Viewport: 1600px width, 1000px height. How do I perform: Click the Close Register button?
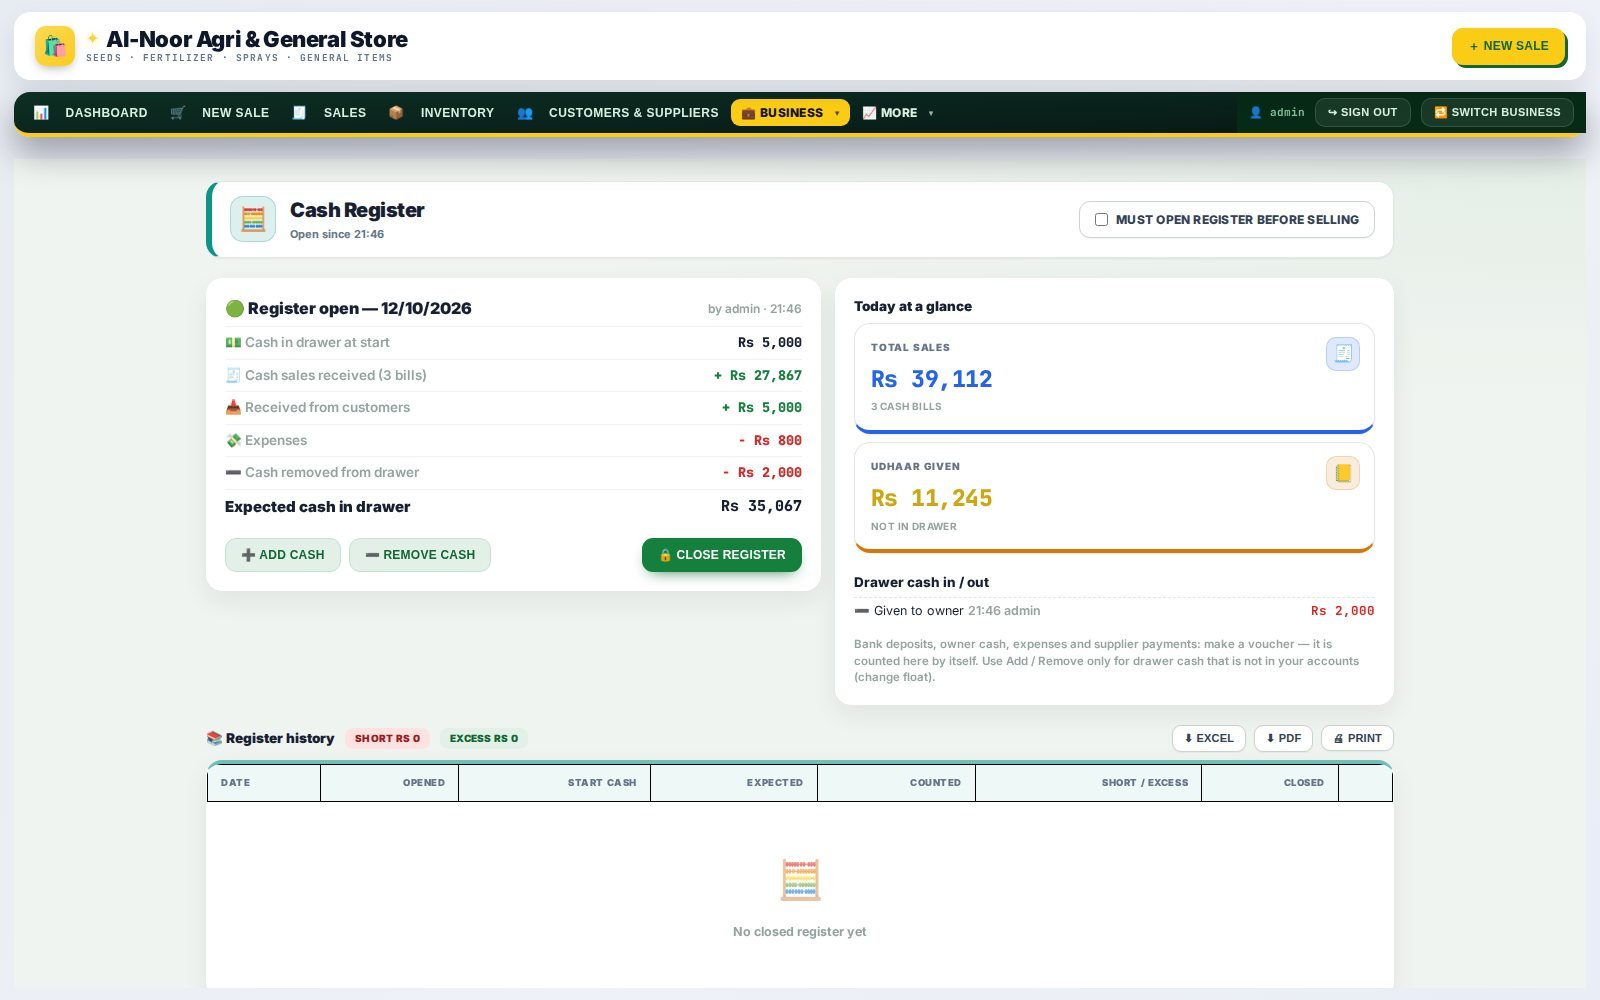click(x=722, y=555)
